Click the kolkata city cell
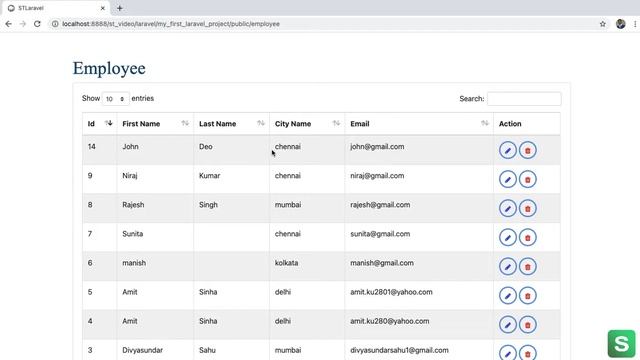This screenshot has width=640, height=360. pyautogui.click(x=307, y=267)
